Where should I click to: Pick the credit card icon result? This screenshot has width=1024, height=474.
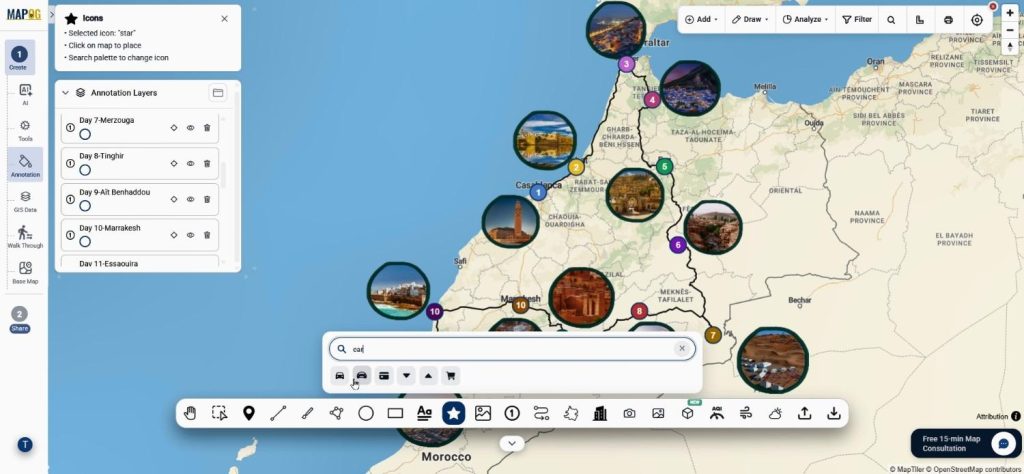coord(384,375)
